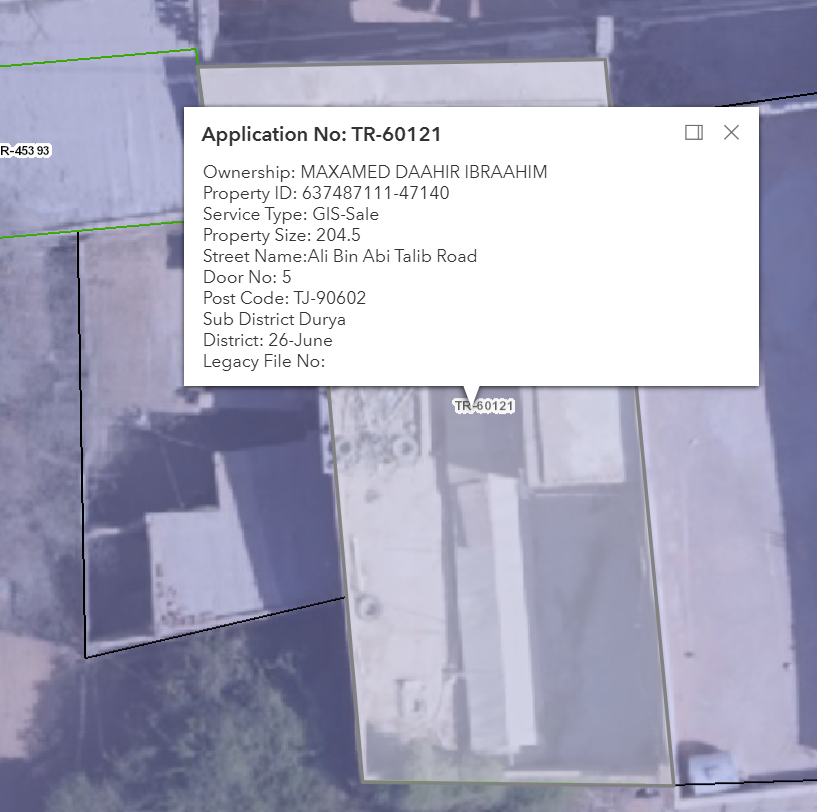Click the TR-60121 parcel label on map

484,405
